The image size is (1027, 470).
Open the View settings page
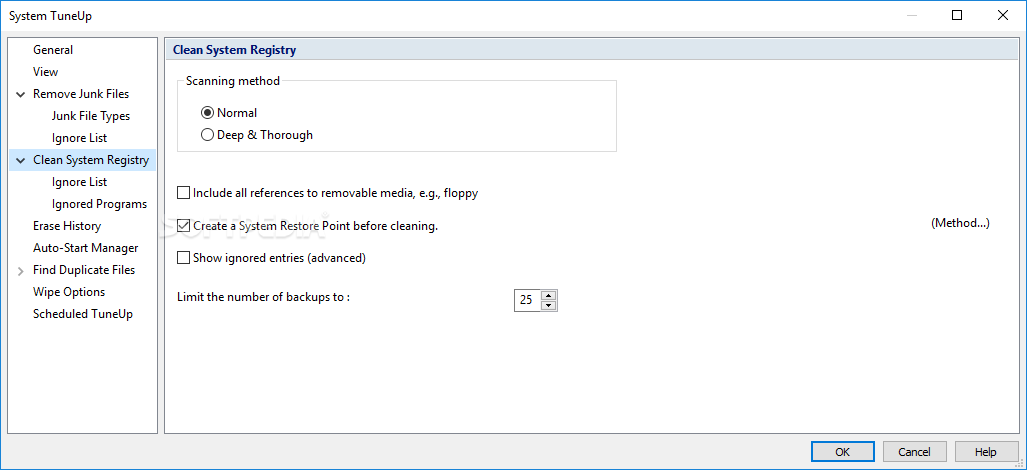[45, 72]
